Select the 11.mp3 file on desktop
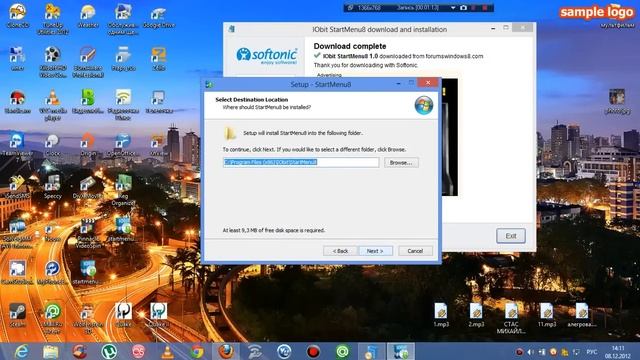Viewport: 640px width, 360px height. click(547, 314)
